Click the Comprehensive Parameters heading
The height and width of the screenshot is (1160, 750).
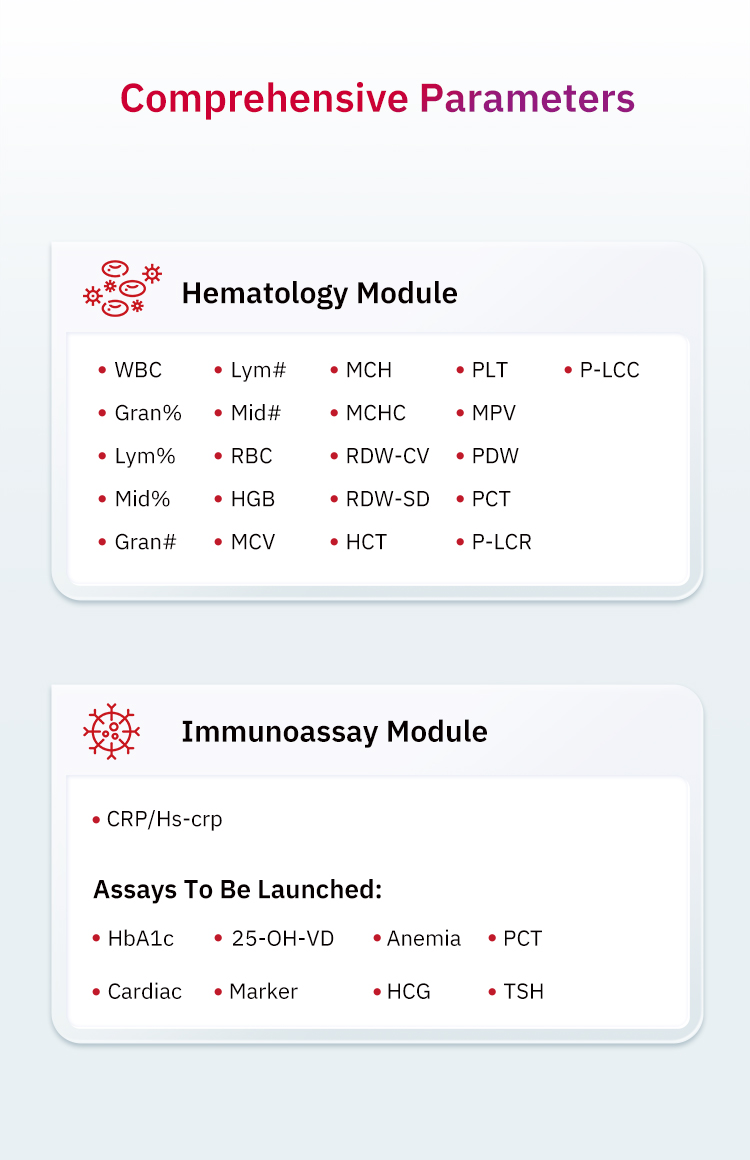coord(377,98)
